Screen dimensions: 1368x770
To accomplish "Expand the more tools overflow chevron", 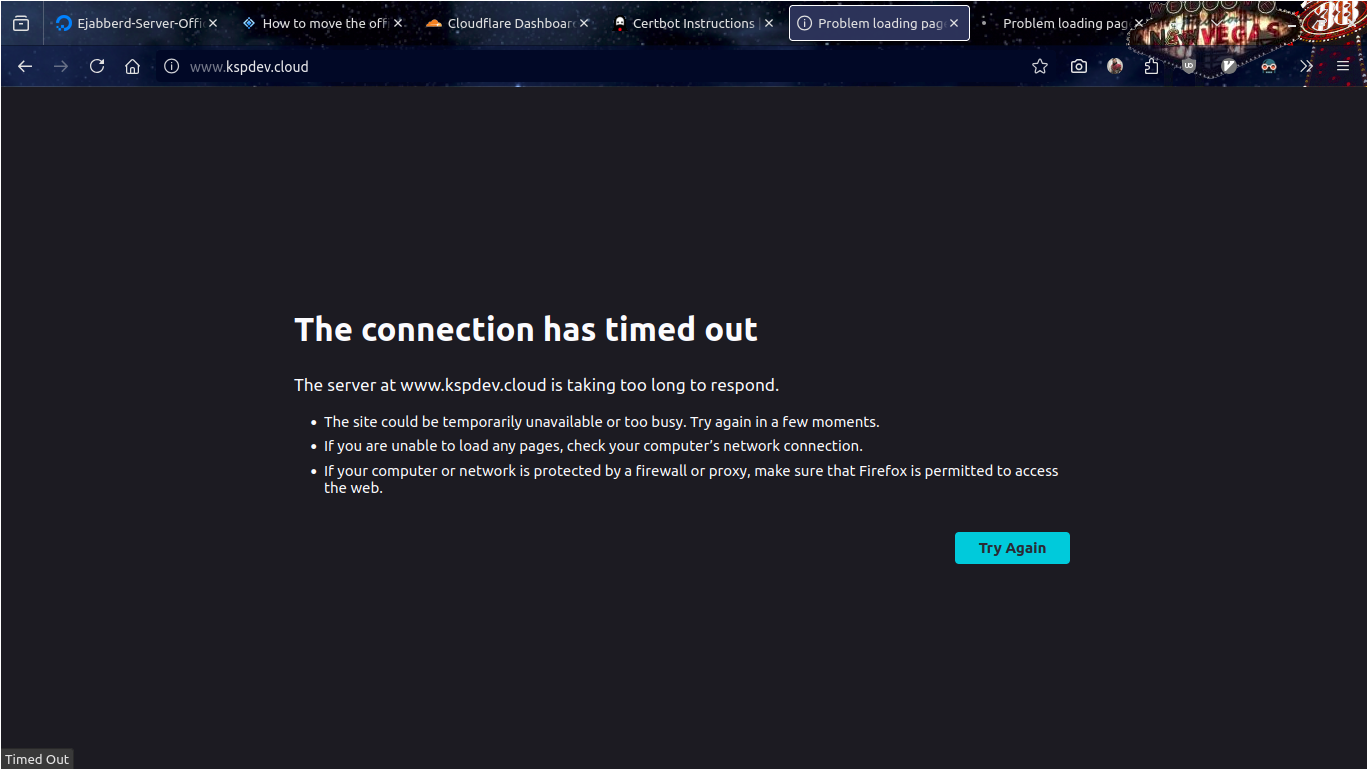I will coord(1306,66).
